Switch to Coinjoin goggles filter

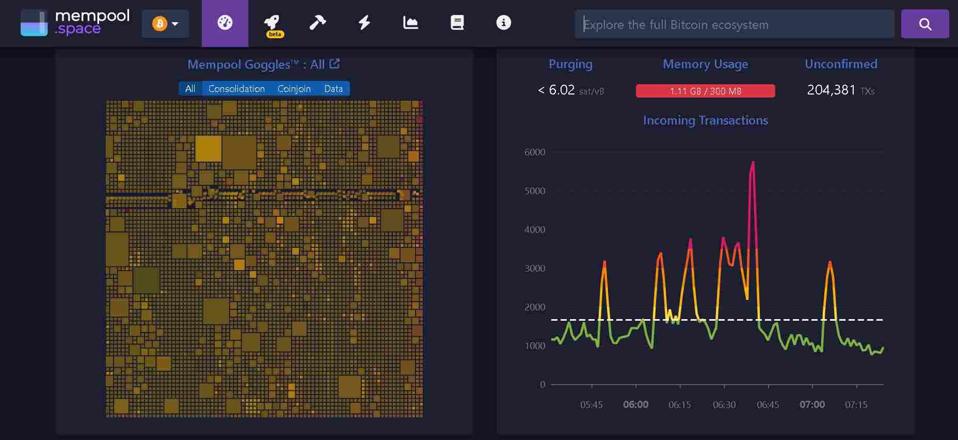coord(294,89)
